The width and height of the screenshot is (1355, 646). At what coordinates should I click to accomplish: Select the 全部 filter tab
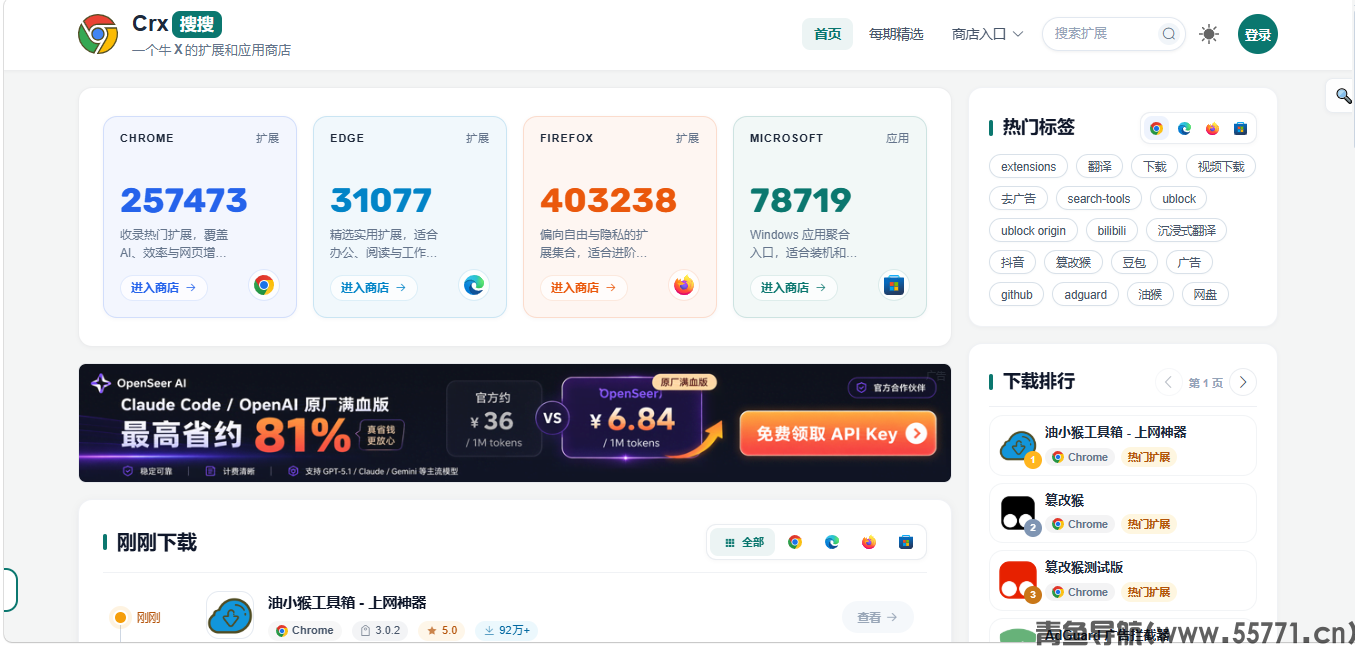click(743, 542)
